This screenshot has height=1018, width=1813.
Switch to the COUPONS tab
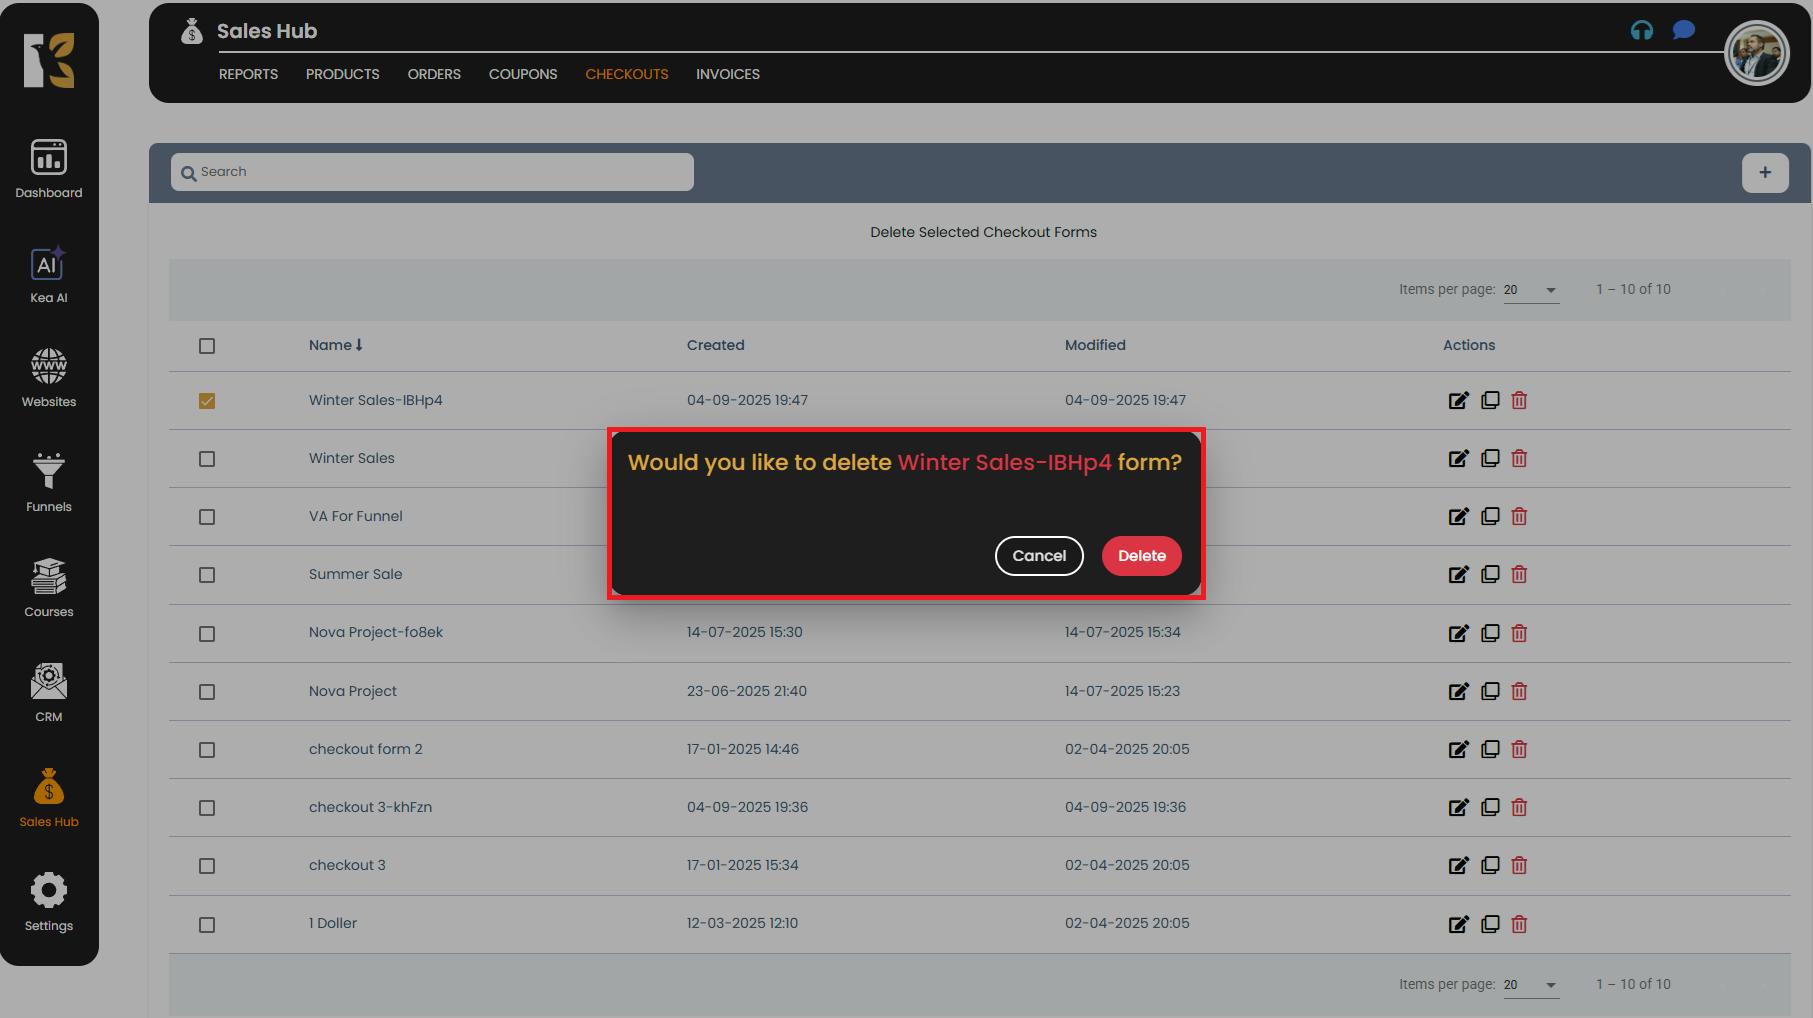click(522, 74)
